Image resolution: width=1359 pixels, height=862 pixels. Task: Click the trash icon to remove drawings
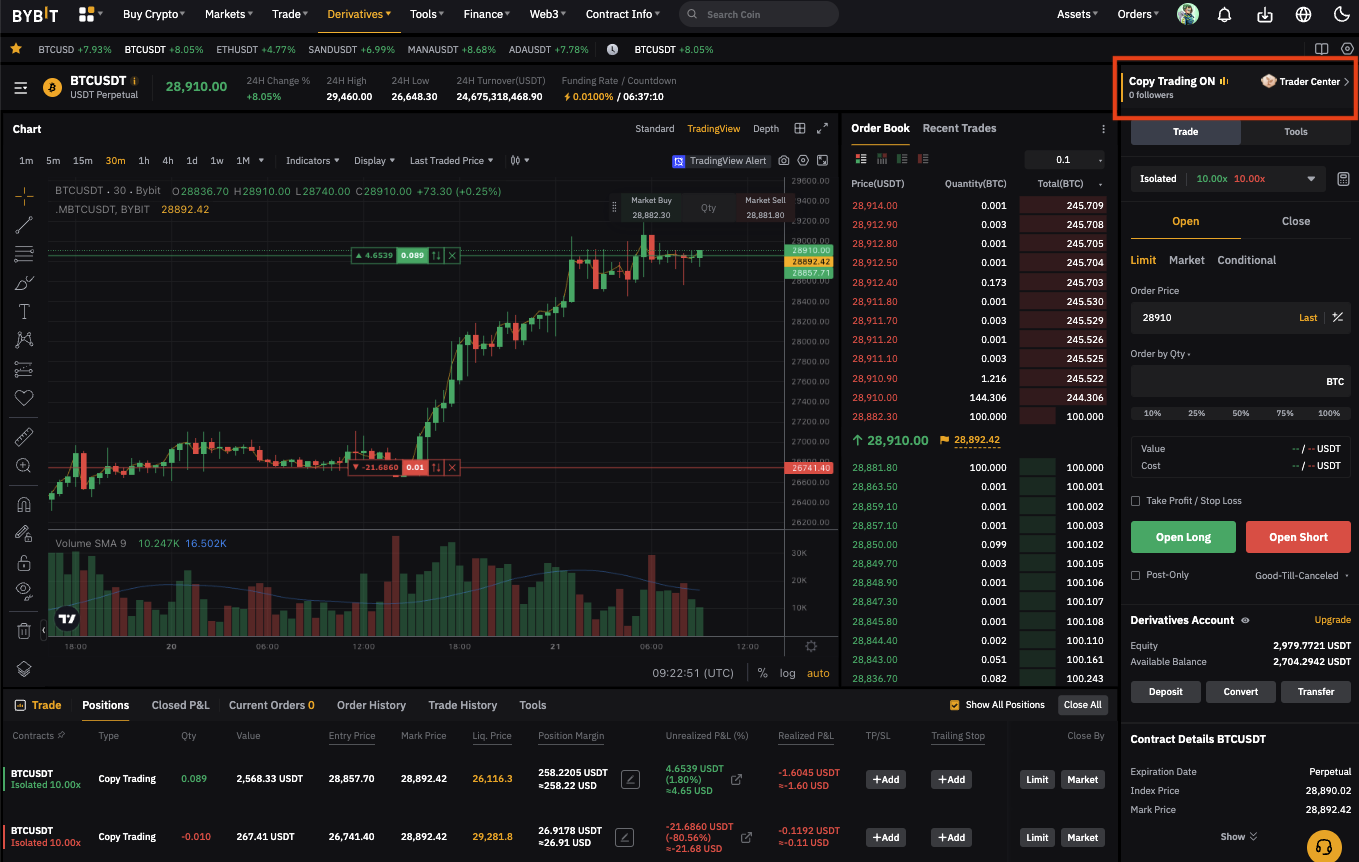24,630
